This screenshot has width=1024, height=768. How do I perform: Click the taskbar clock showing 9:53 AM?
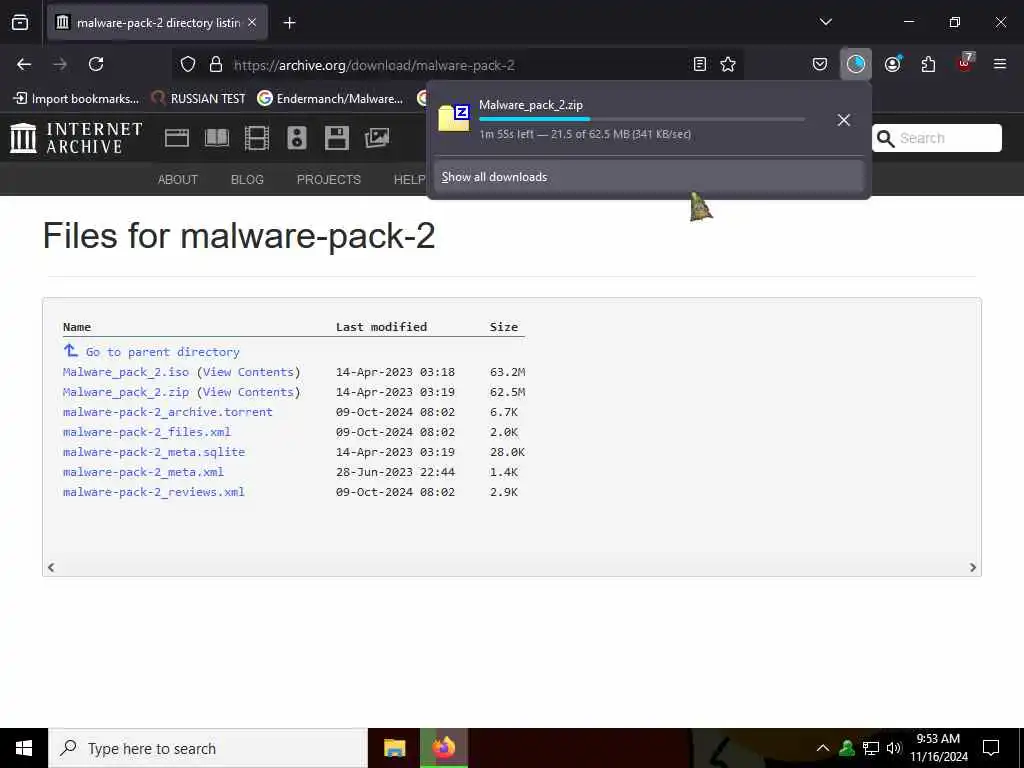pos(938,748)
